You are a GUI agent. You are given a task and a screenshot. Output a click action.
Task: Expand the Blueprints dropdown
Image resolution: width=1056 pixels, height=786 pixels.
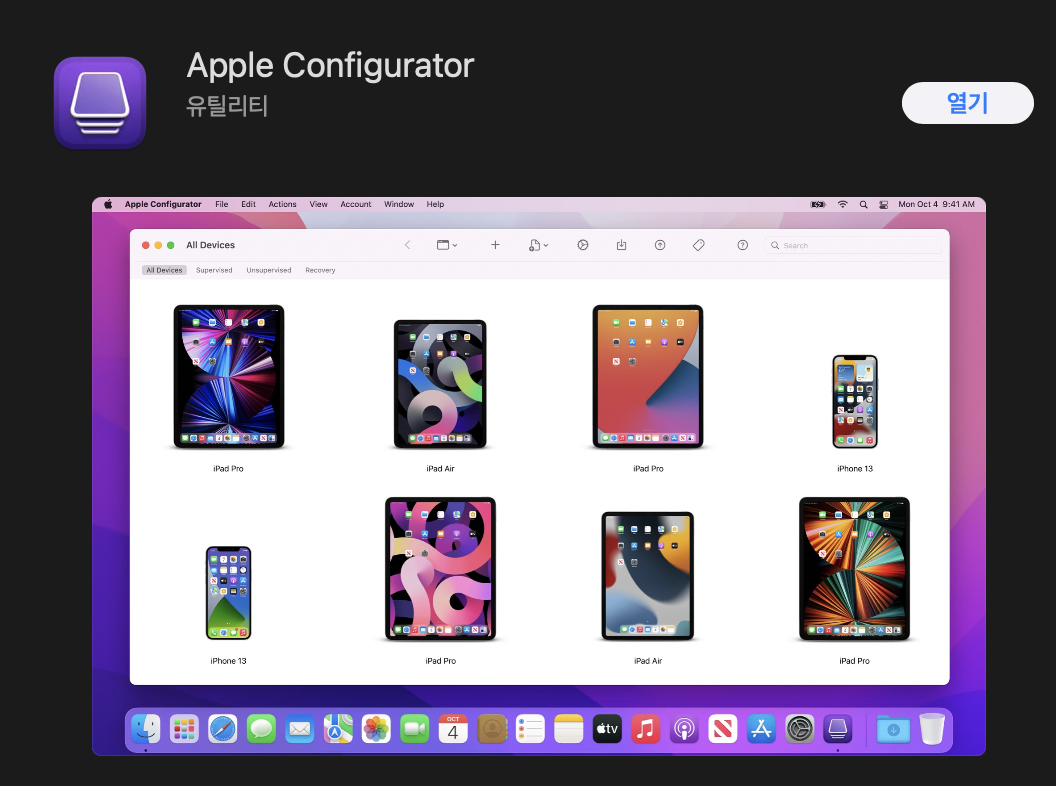(538, 245)
